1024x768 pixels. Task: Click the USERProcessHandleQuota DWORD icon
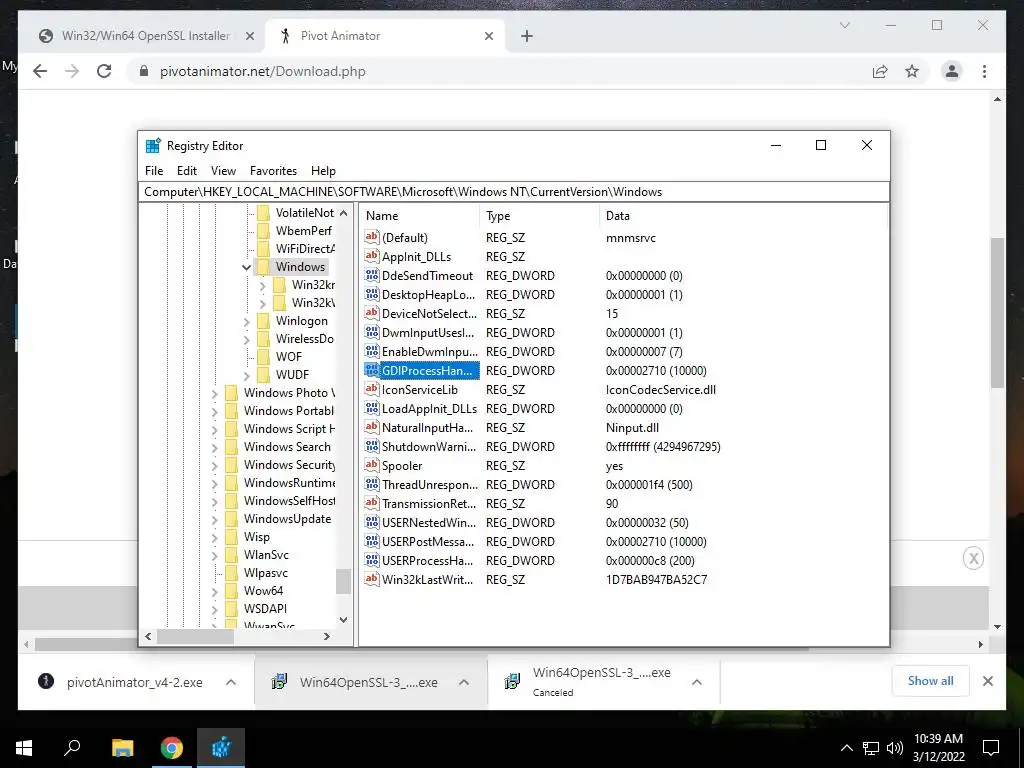372,560
